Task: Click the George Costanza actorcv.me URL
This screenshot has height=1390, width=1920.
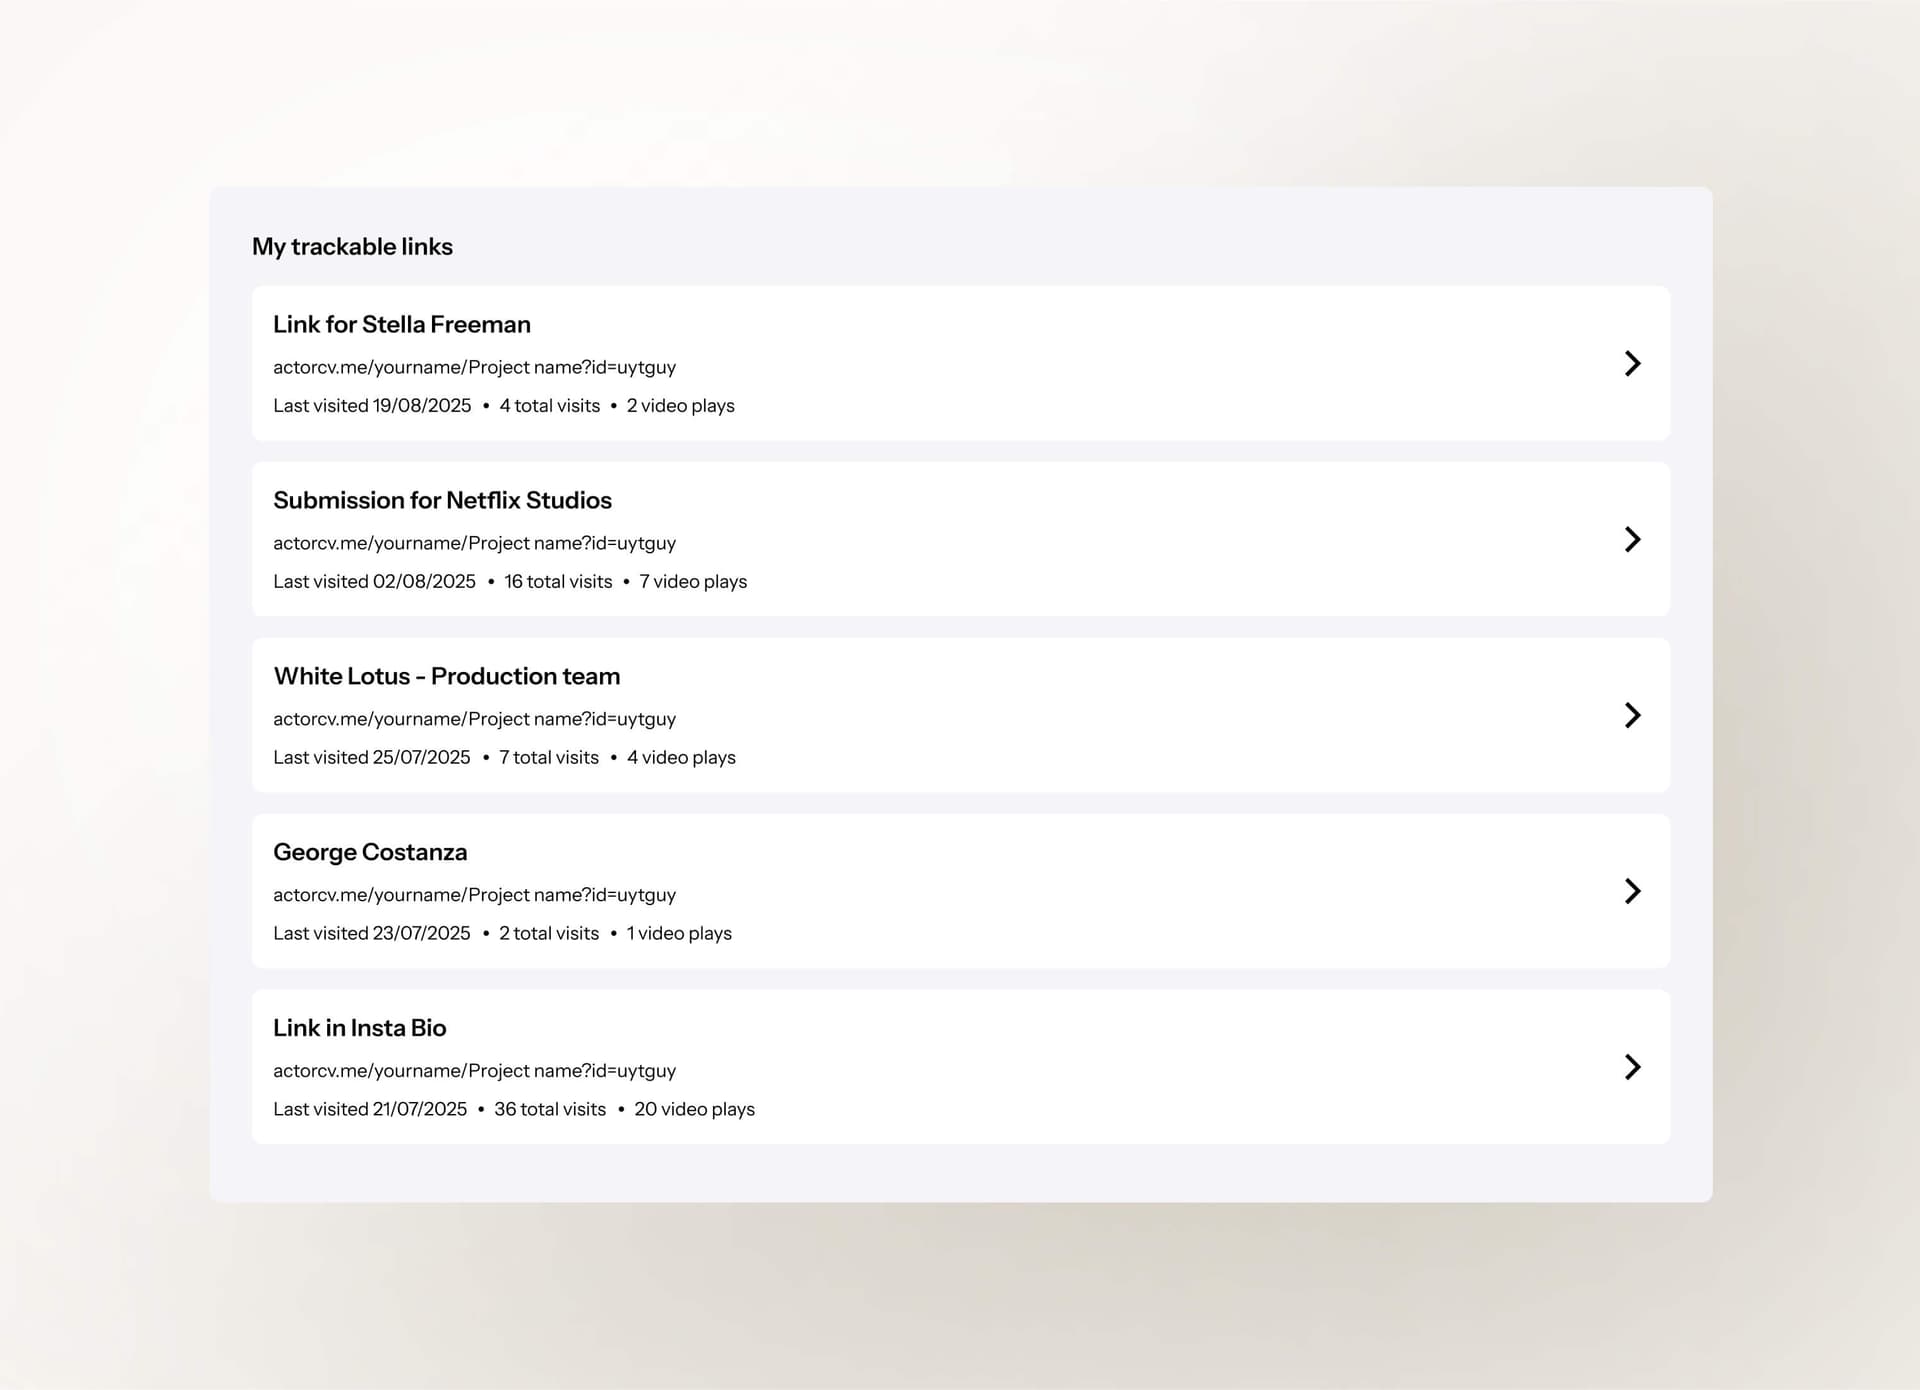Action: [x=474, y=895]
